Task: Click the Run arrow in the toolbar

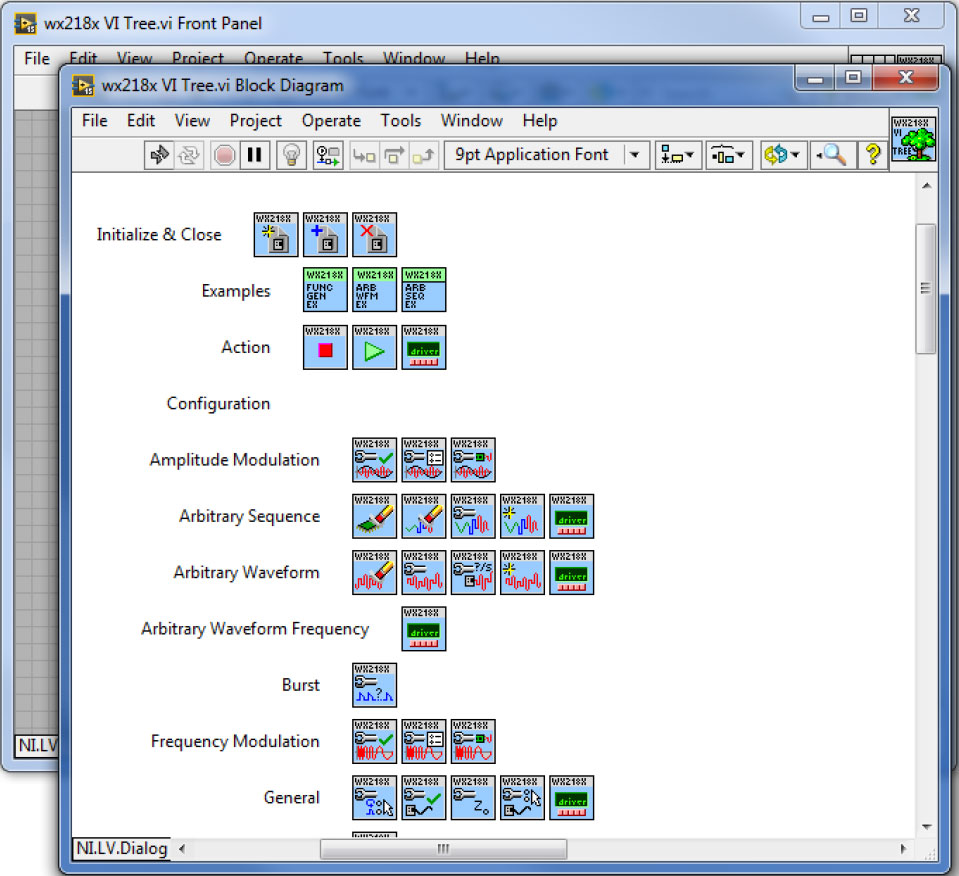Action: pos(158,155)
